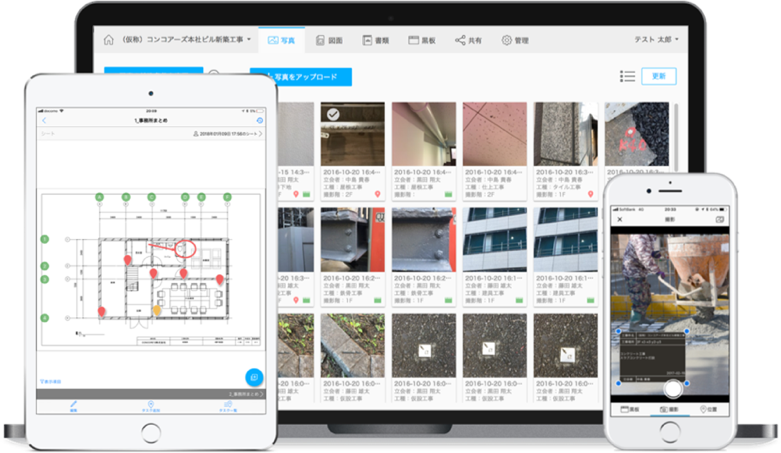Screen dimensions: 781x453
Task: Select the 共有 tab
Action: pyautogui.click(x=468, y=40)
